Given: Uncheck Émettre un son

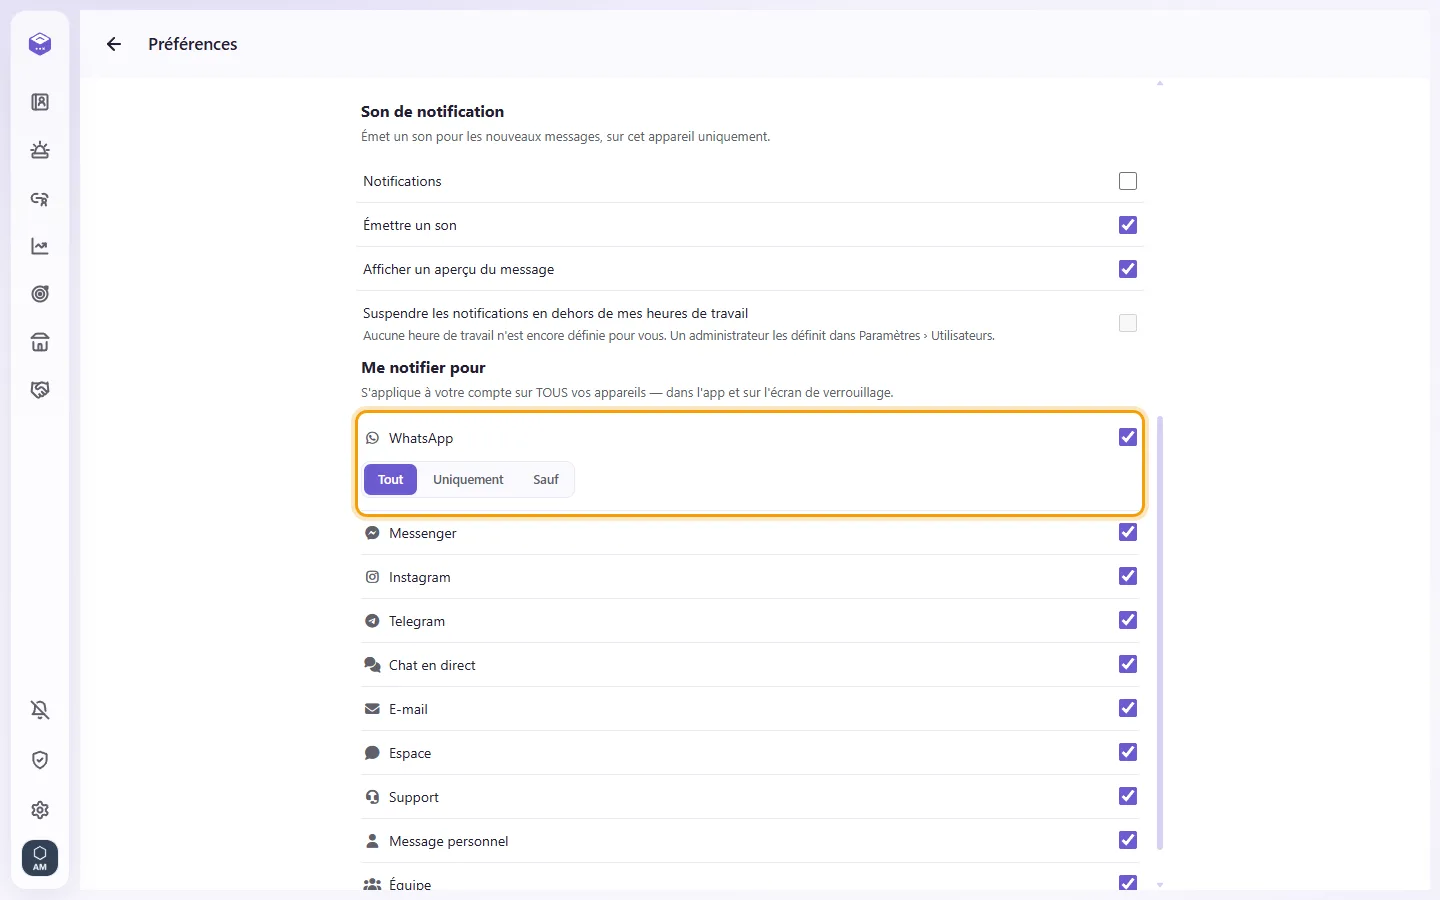Looking at the screenshot, I should click(x=1128, y=225).
